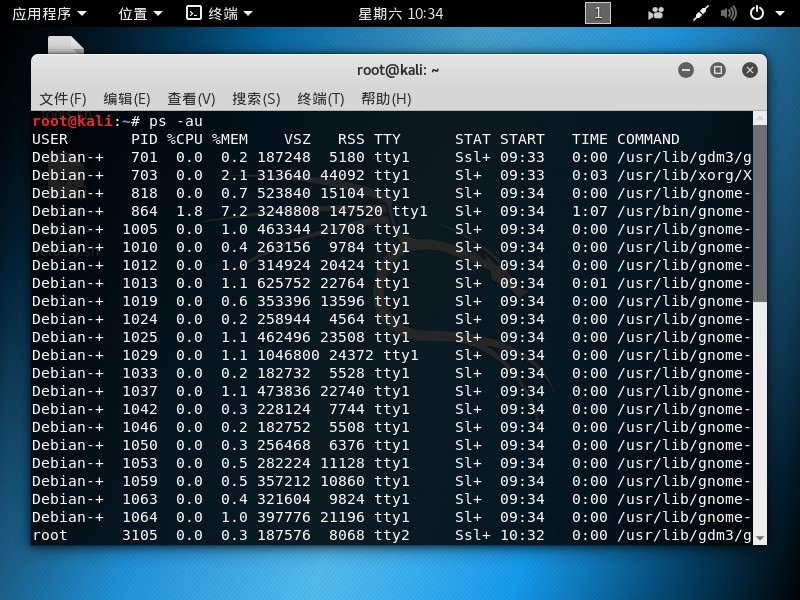Click the USER column header

(49, 139)
